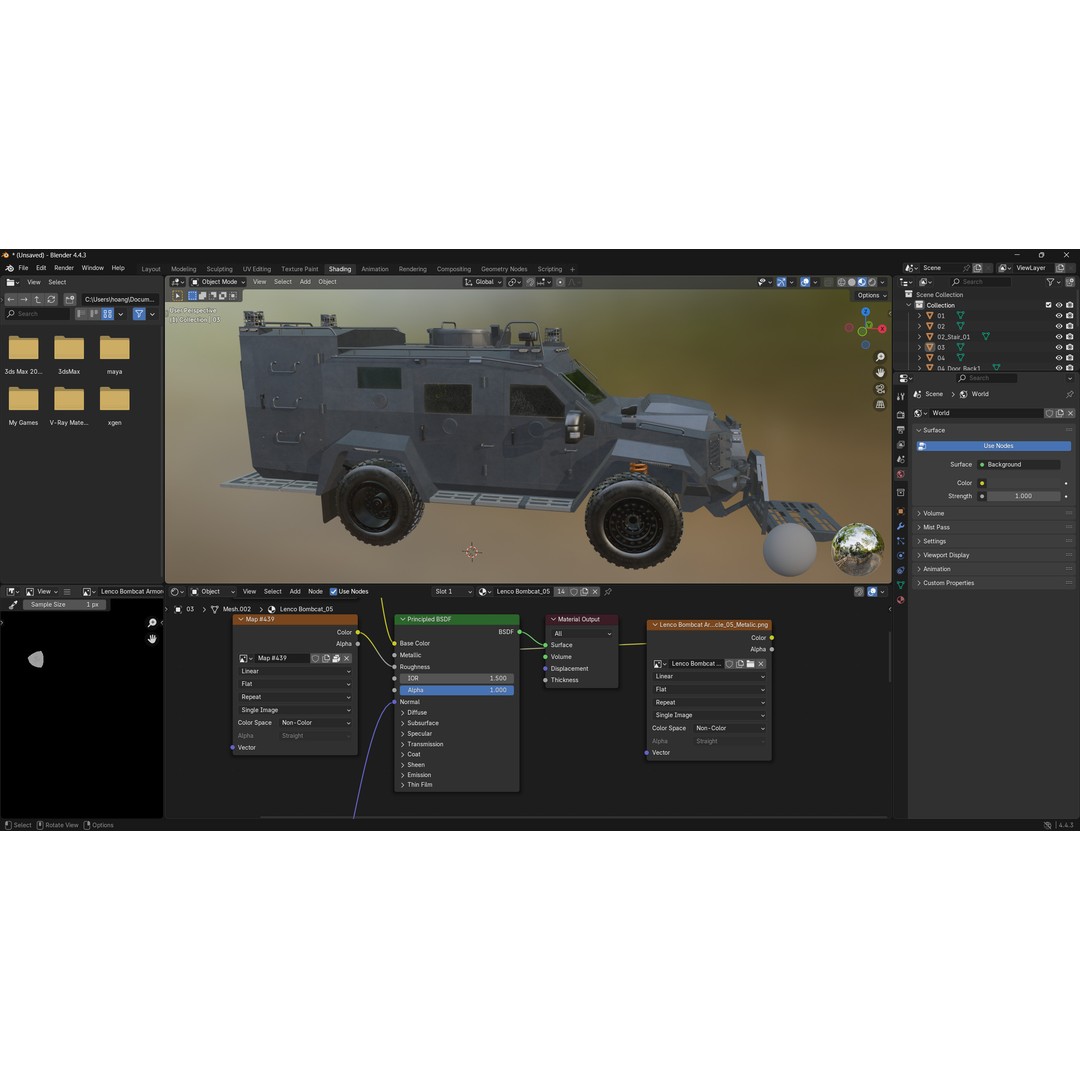
Task: Create new folder in file browser
Action: (70, 300)
